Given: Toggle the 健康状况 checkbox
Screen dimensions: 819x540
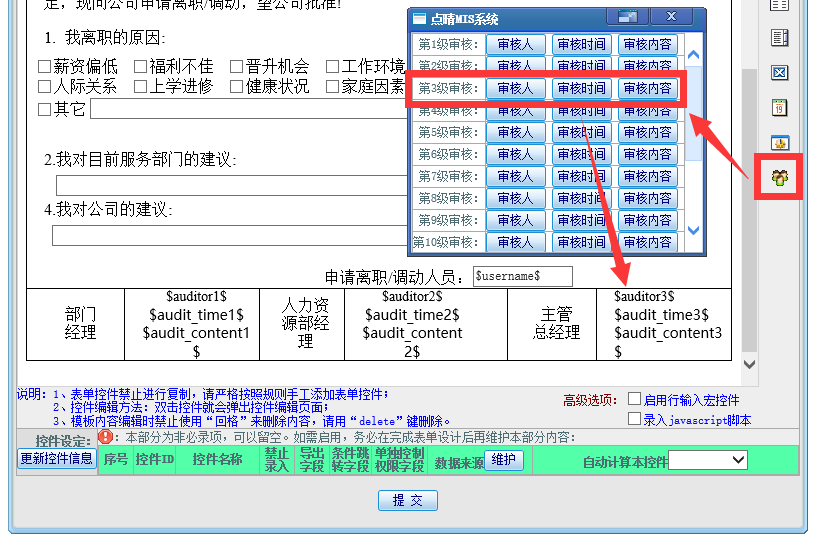Looking at the screenshot, I should click(237, 86).
